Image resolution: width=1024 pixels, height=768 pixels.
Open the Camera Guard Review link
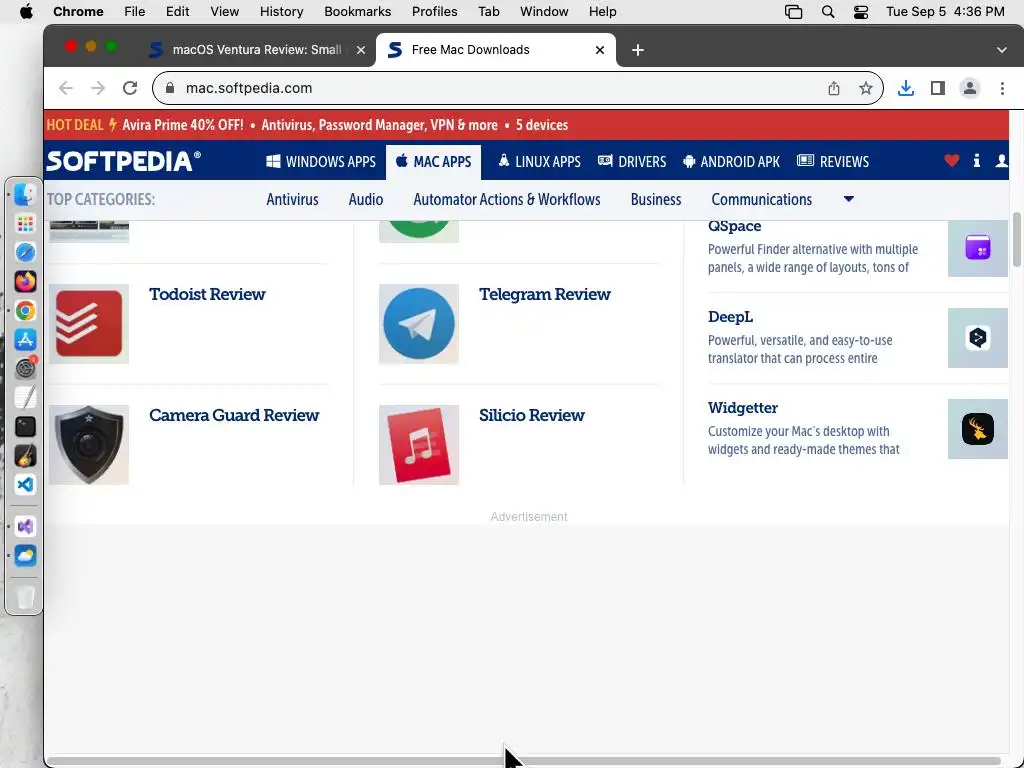pyautogui.click(x=234, y=415)
